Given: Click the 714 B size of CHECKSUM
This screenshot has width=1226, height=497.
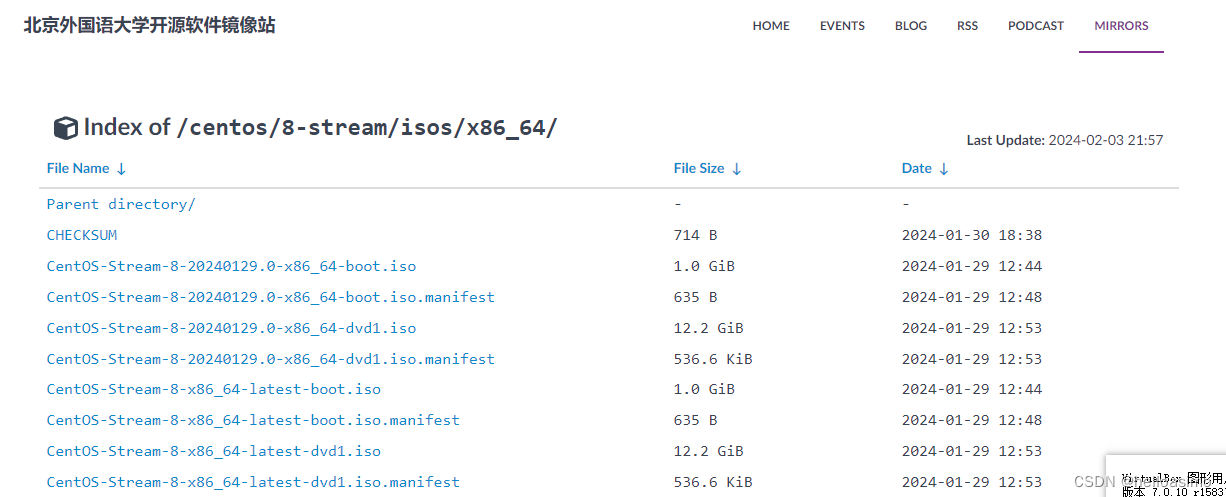Looking at the screenshot, I should 696,235.
